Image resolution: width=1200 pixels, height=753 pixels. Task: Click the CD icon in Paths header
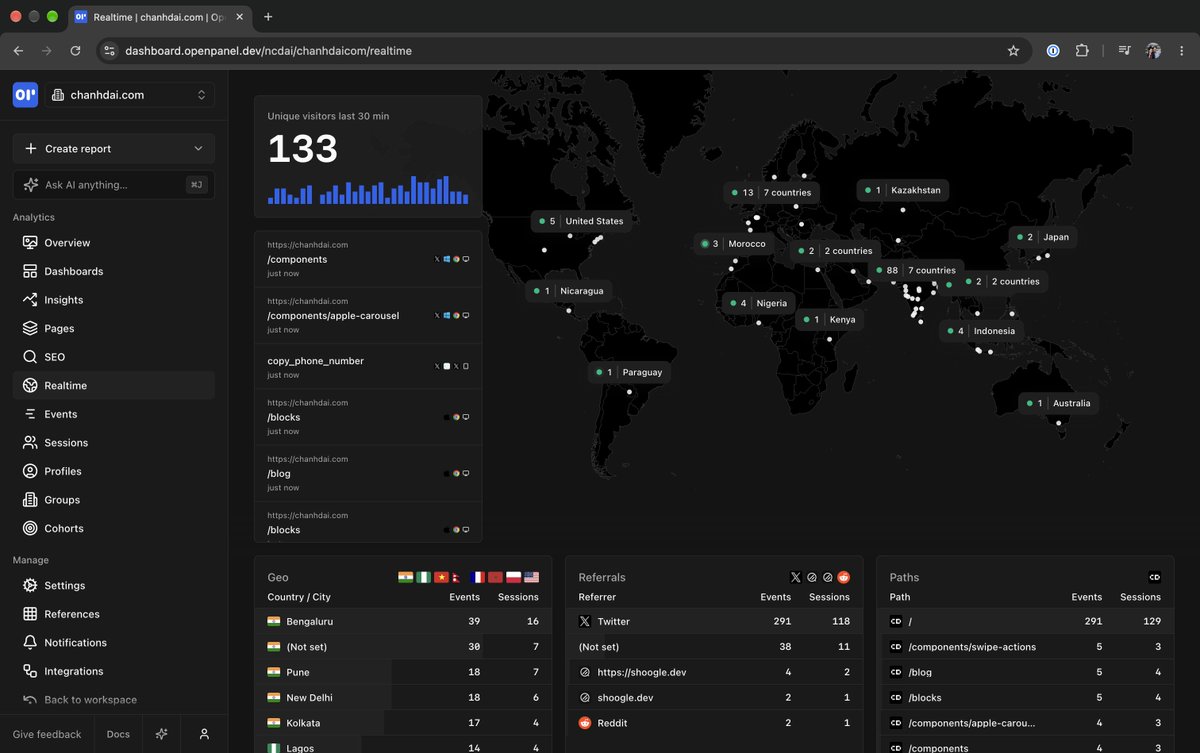[x=1155, y=577]
